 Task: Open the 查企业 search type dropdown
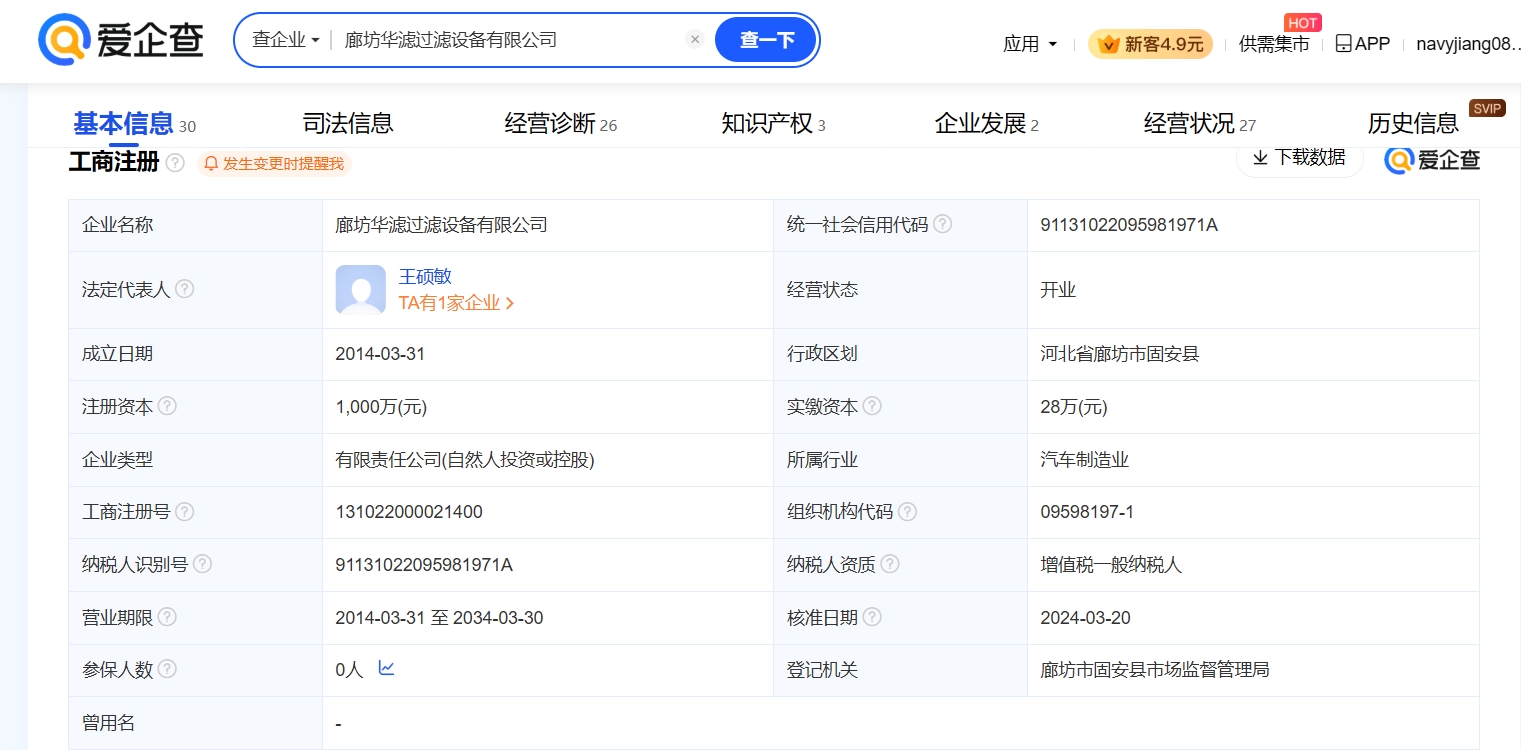tap(285, 40)
